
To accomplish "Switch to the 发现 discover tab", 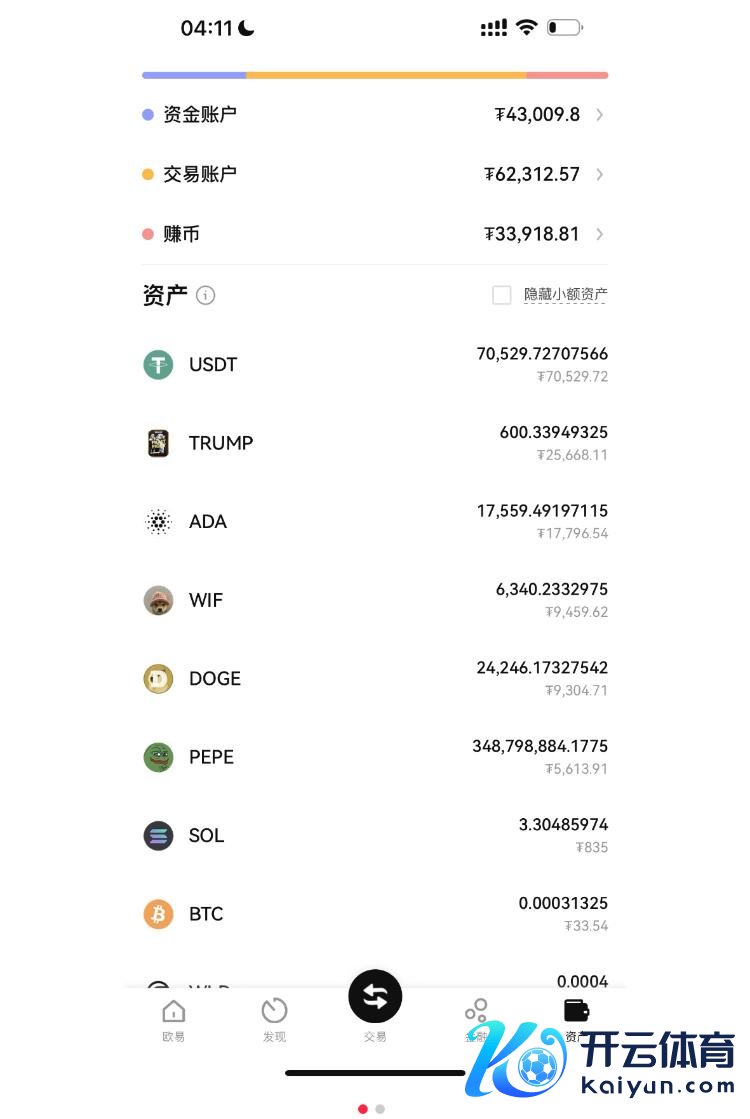I will 274,1020.
